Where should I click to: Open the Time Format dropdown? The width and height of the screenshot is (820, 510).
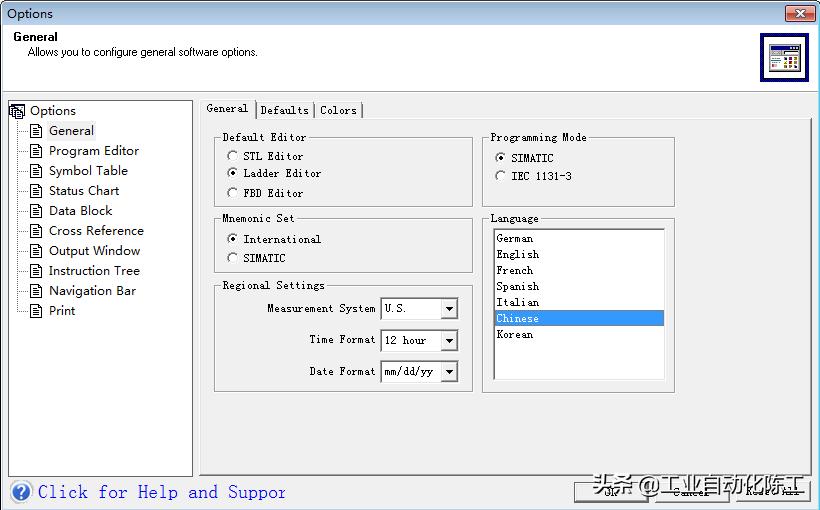coord(449,341)
